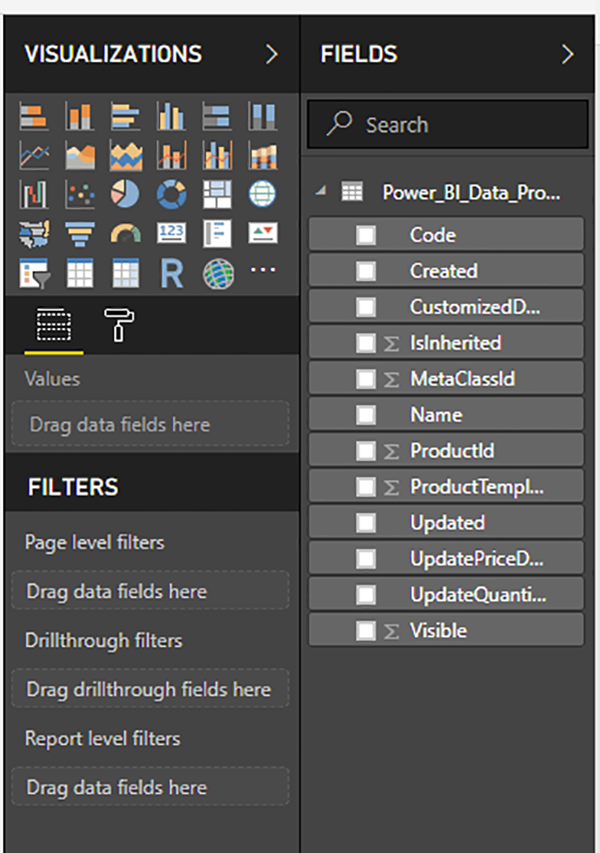
Task: Choose the Funnel visualization icon
Action: (x=80, y=233)
